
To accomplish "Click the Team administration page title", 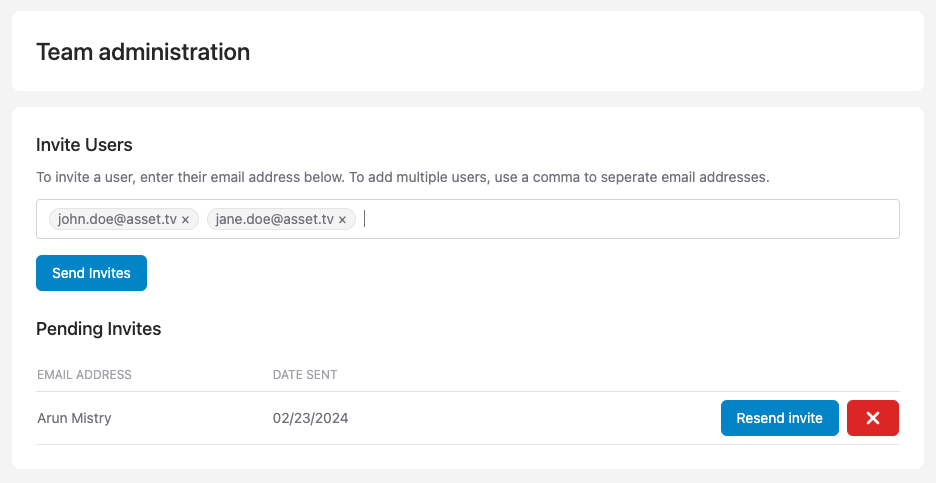I will (x=143, y=51).
